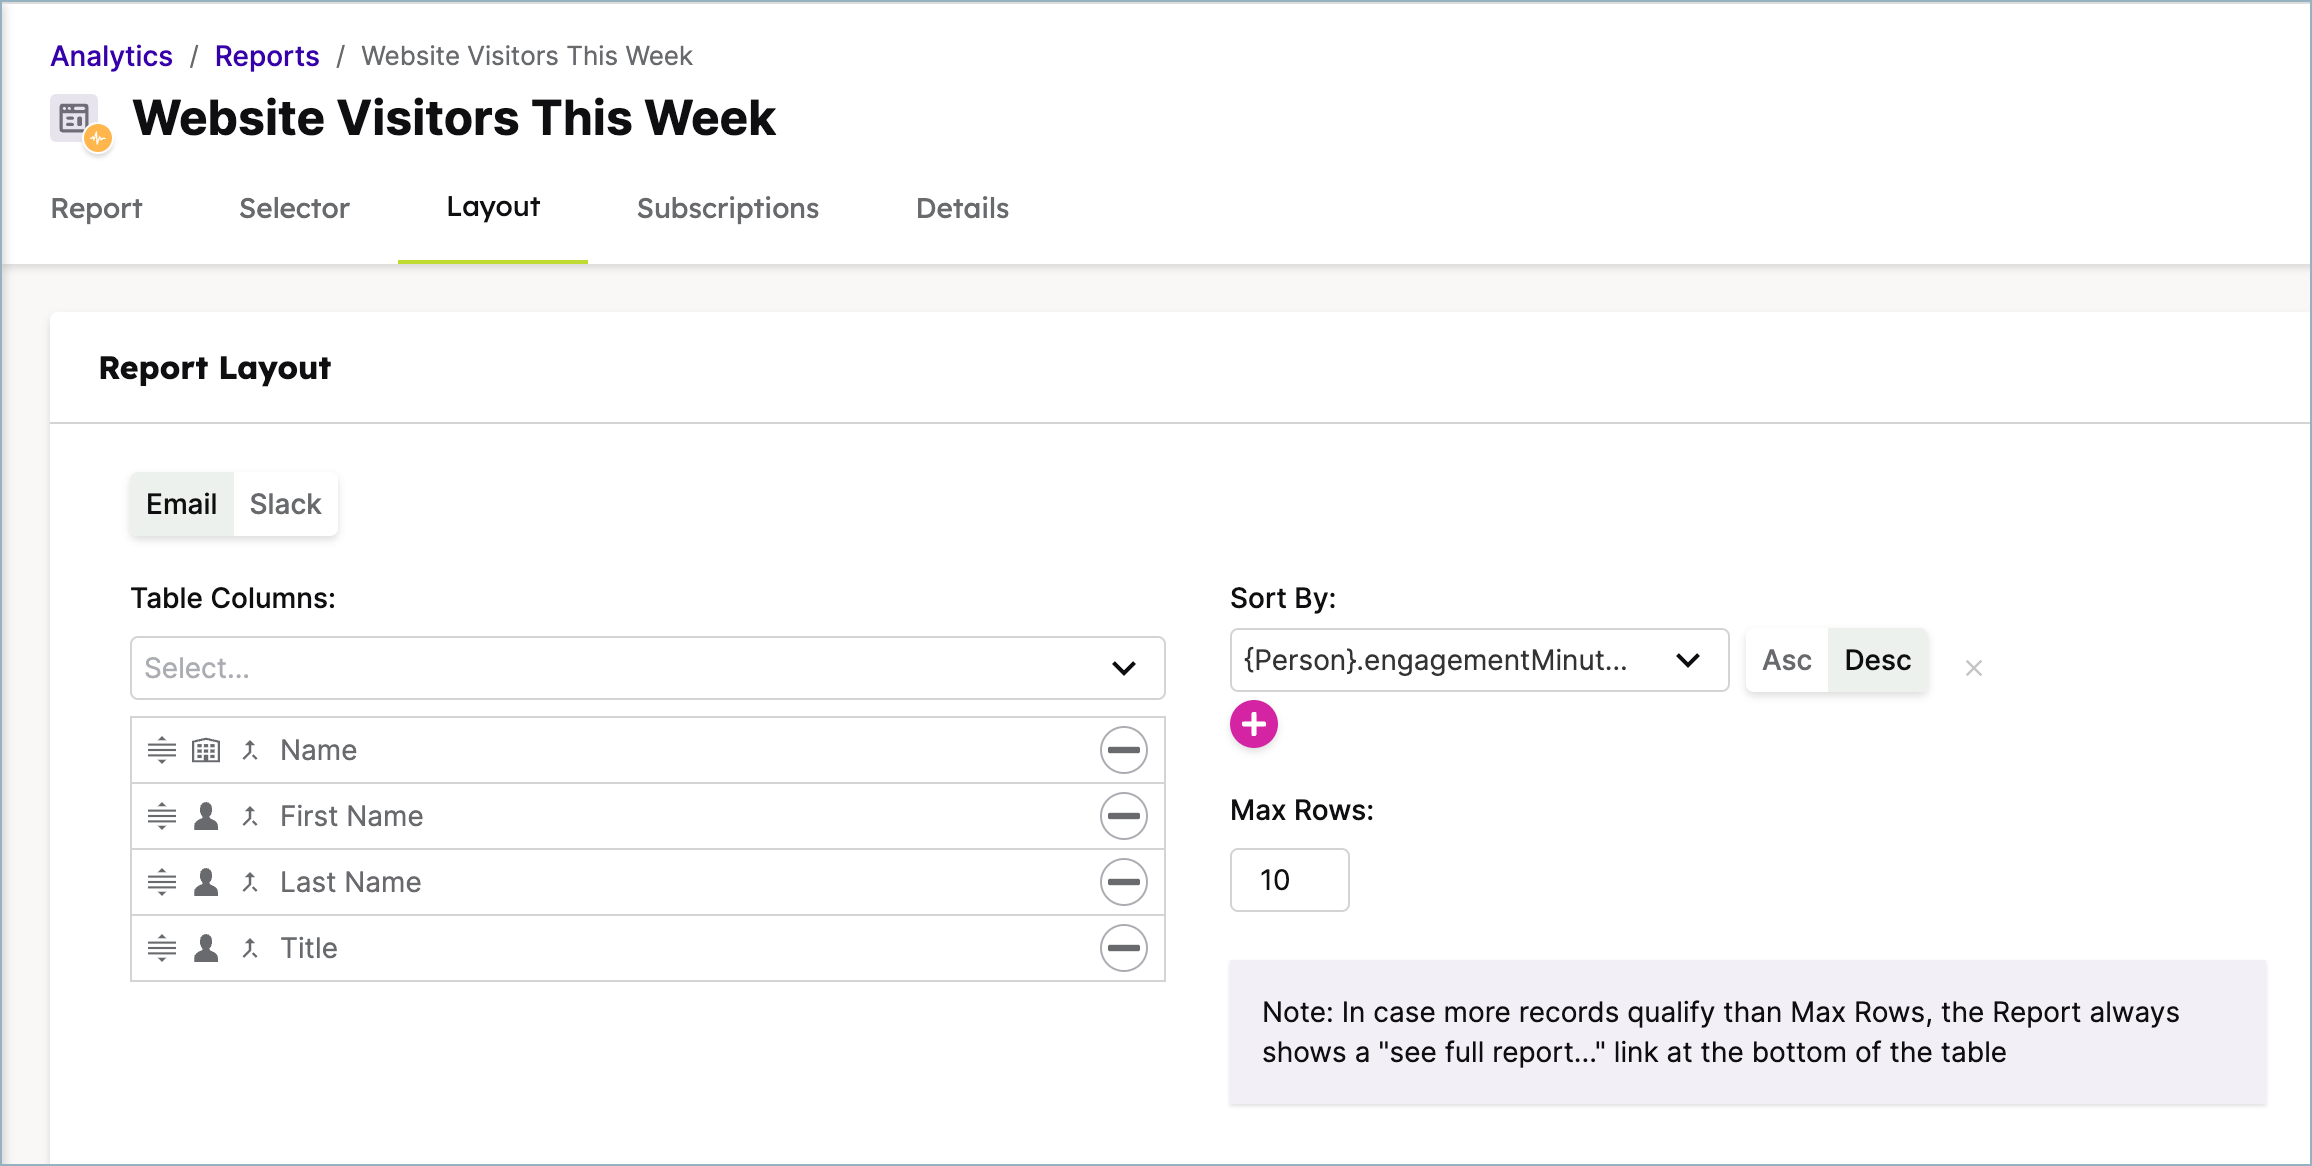Image resolution: width=2312 pixels, height=1166 pixels.
Task: Click the 'Title' column label
Action: 309,948
